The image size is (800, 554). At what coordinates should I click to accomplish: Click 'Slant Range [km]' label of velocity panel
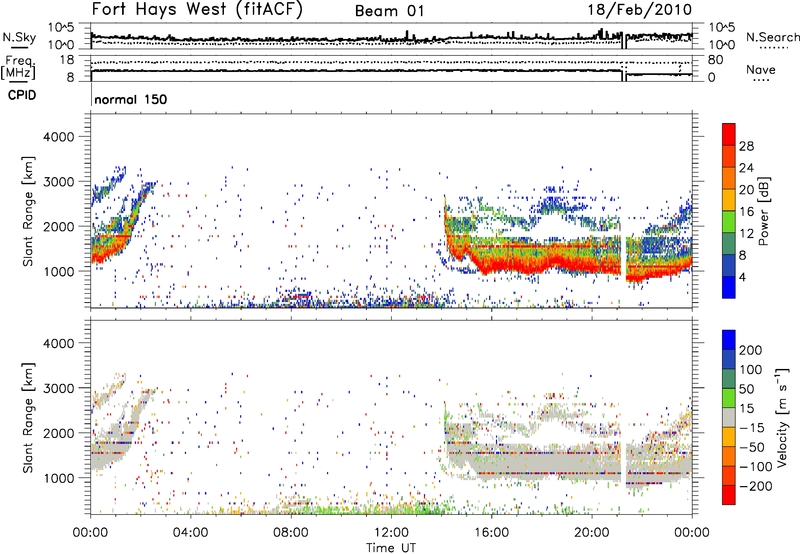29,418
